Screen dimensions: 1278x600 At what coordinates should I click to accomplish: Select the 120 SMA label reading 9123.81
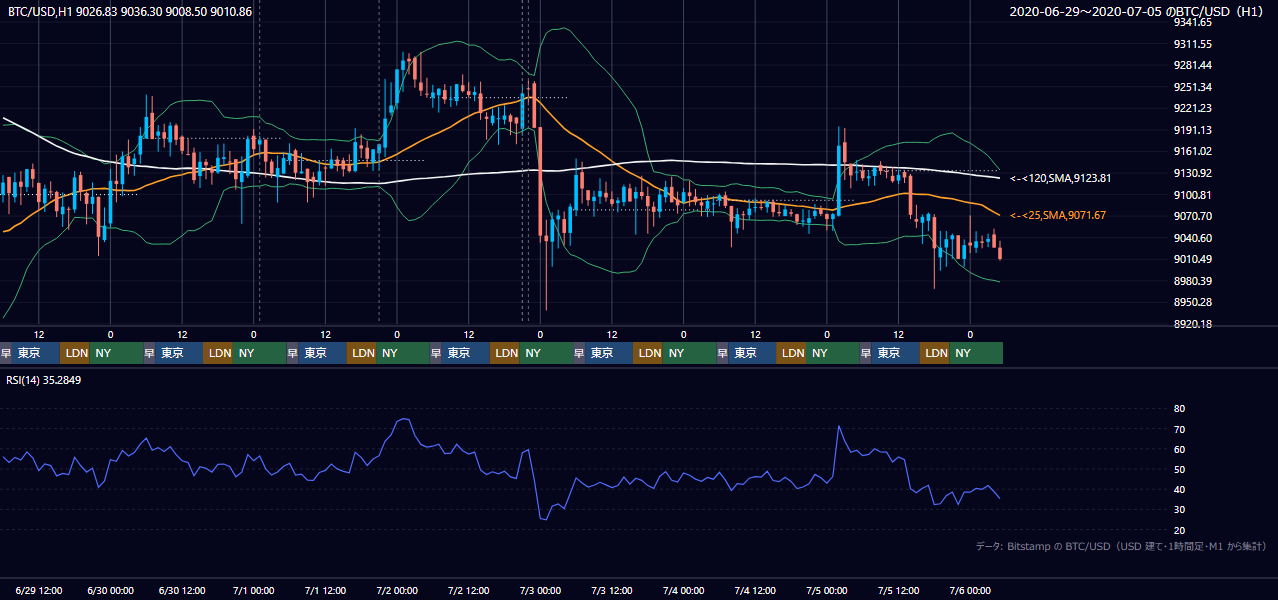1060,178
